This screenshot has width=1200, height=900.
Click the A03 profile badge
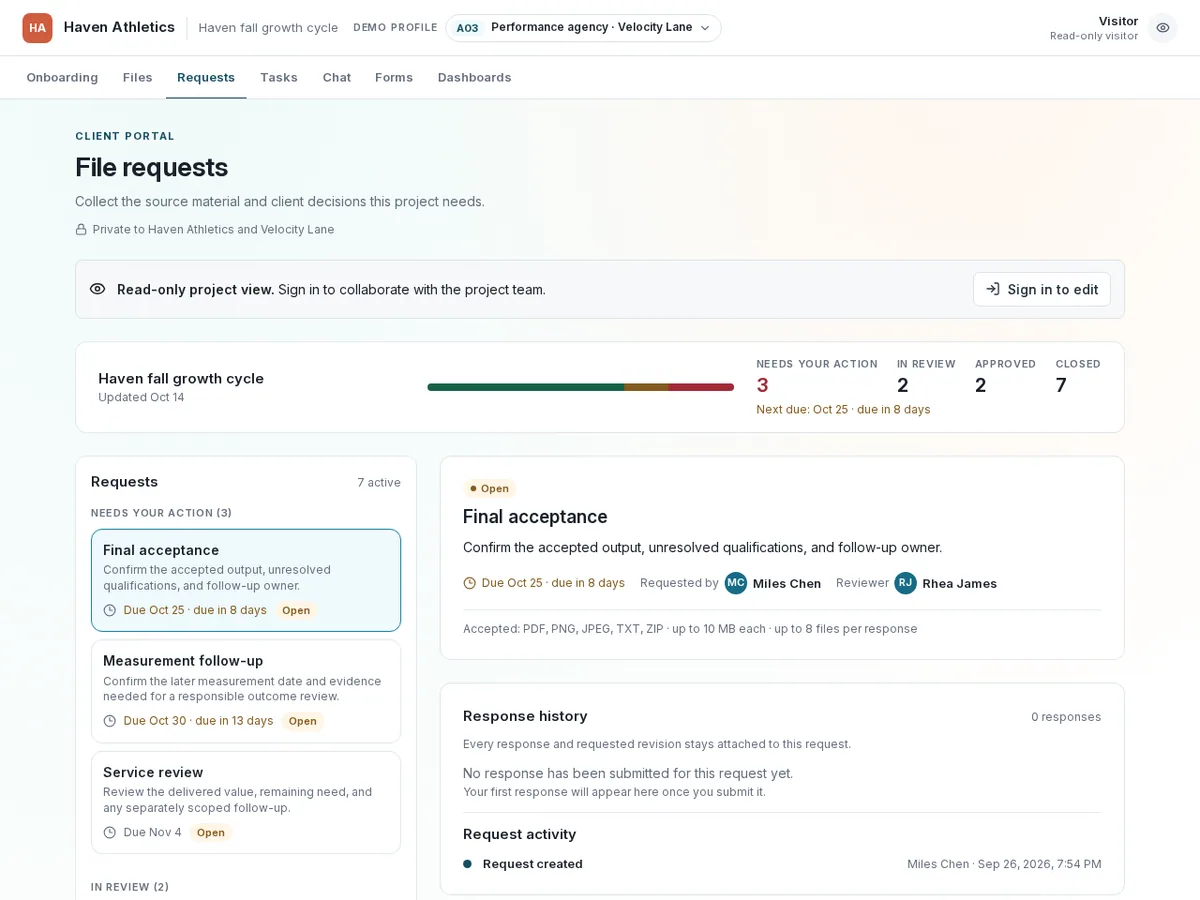[x=467, y=28]
